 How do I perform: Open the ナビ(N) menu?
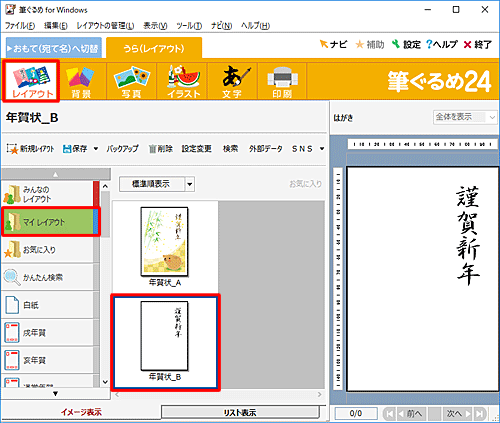click(x=221, y=26)
